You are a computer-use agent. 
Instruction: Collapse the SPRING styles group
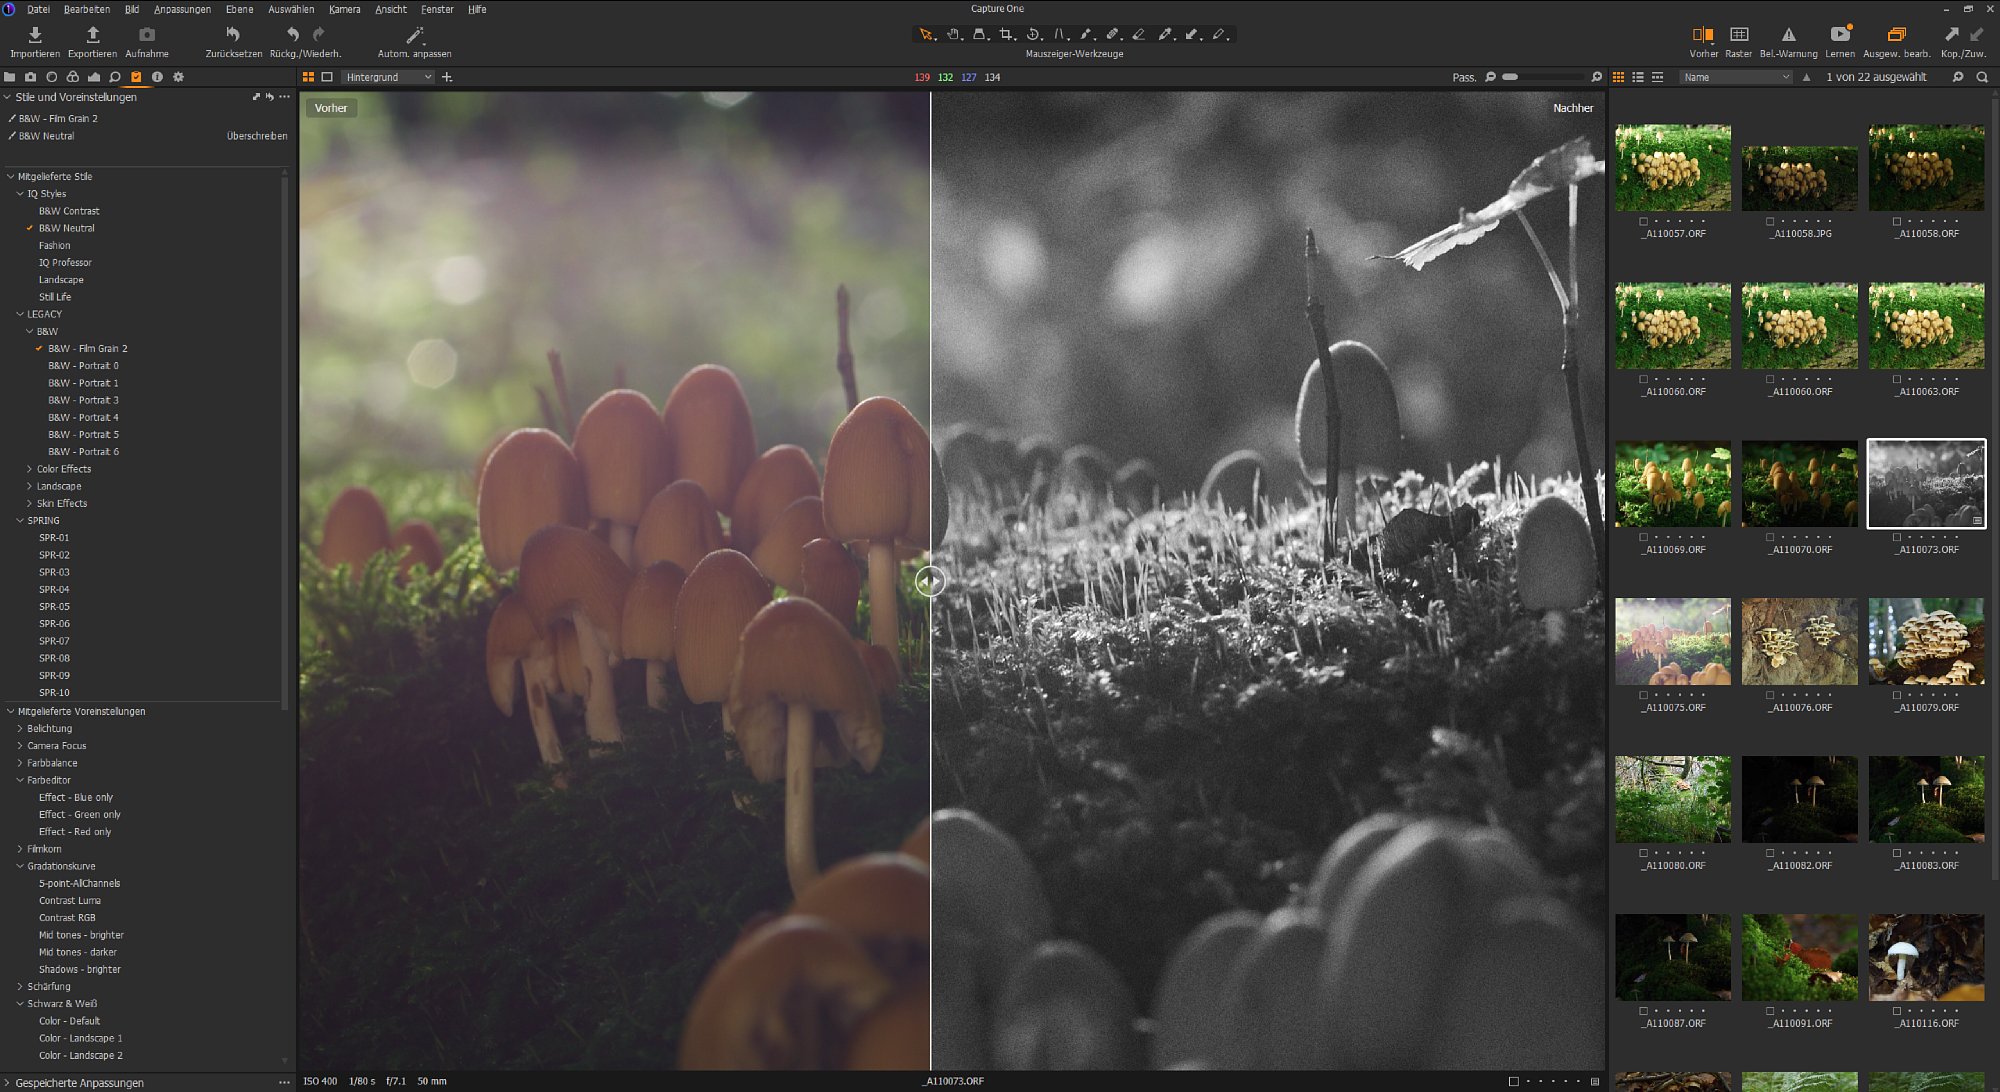tap(20, 521)
